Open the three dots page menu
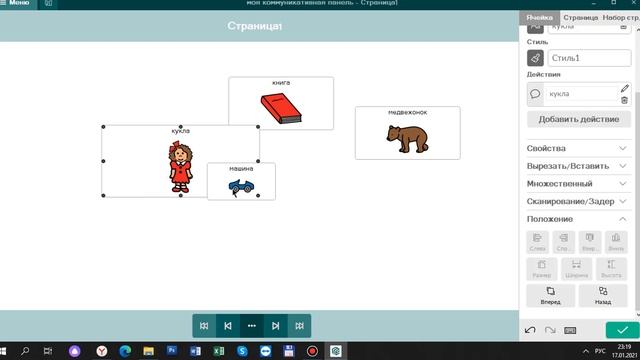Screen dimensions: 640x360 tap(252, 326)
